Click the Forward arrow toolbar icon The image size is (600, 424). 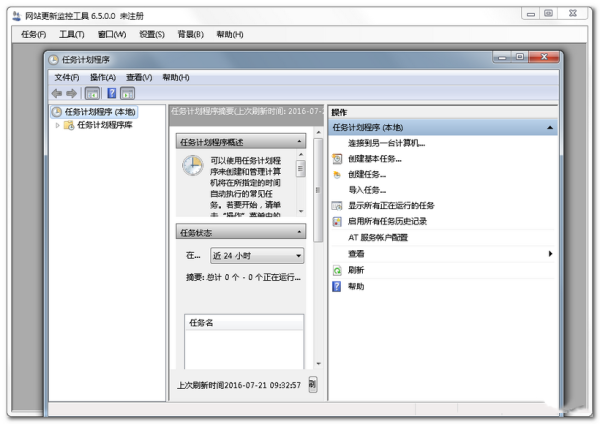pos(71,93)
